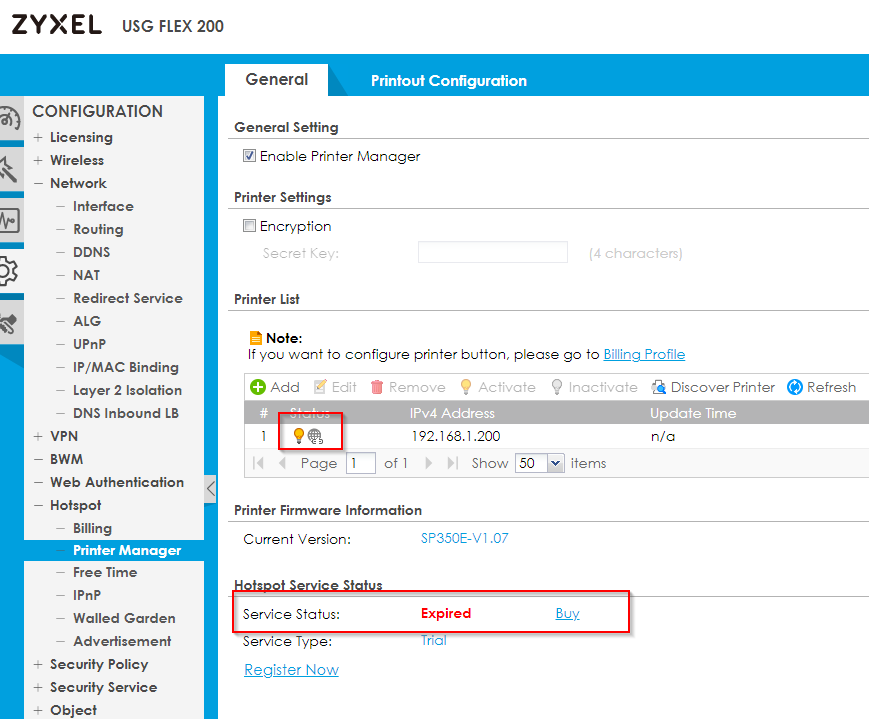Follow the Billing Profile link
The width and height of the screenshot is (869, 719).
click(x=644, y=354)
